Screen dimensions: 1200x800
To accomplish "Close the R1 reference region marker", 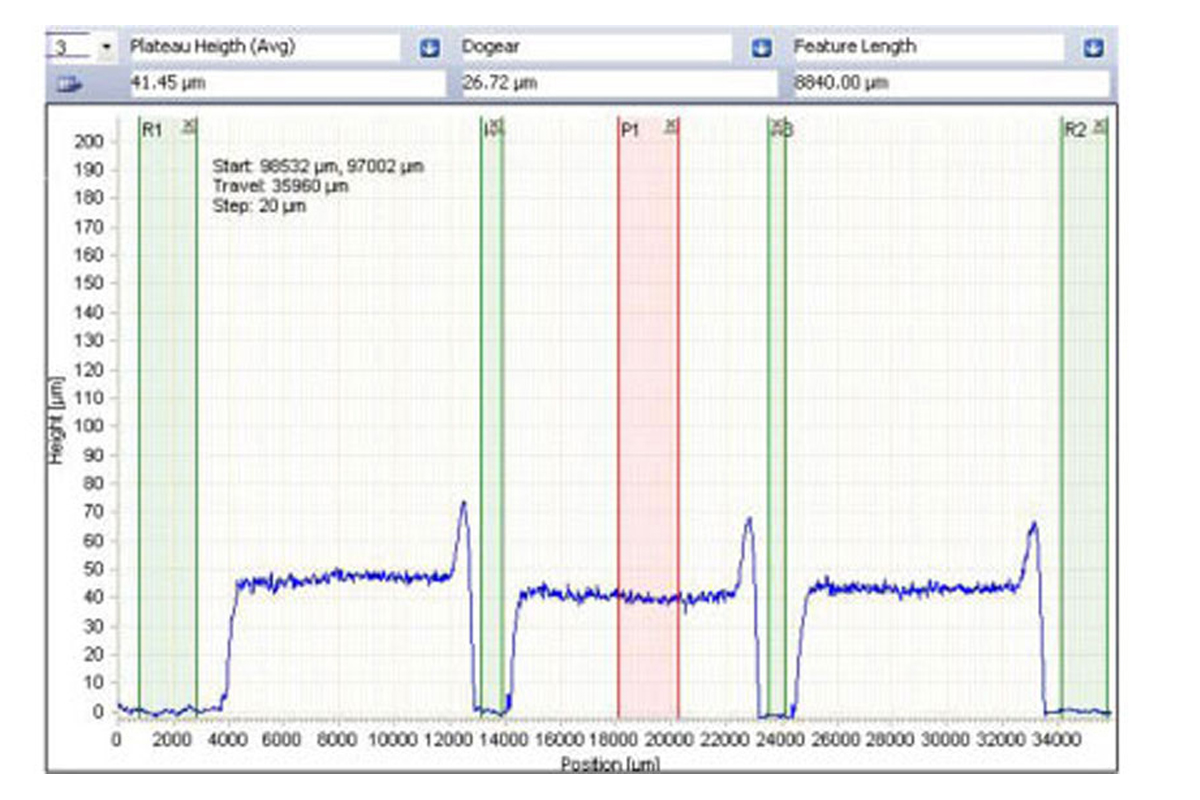I will 190,126.
